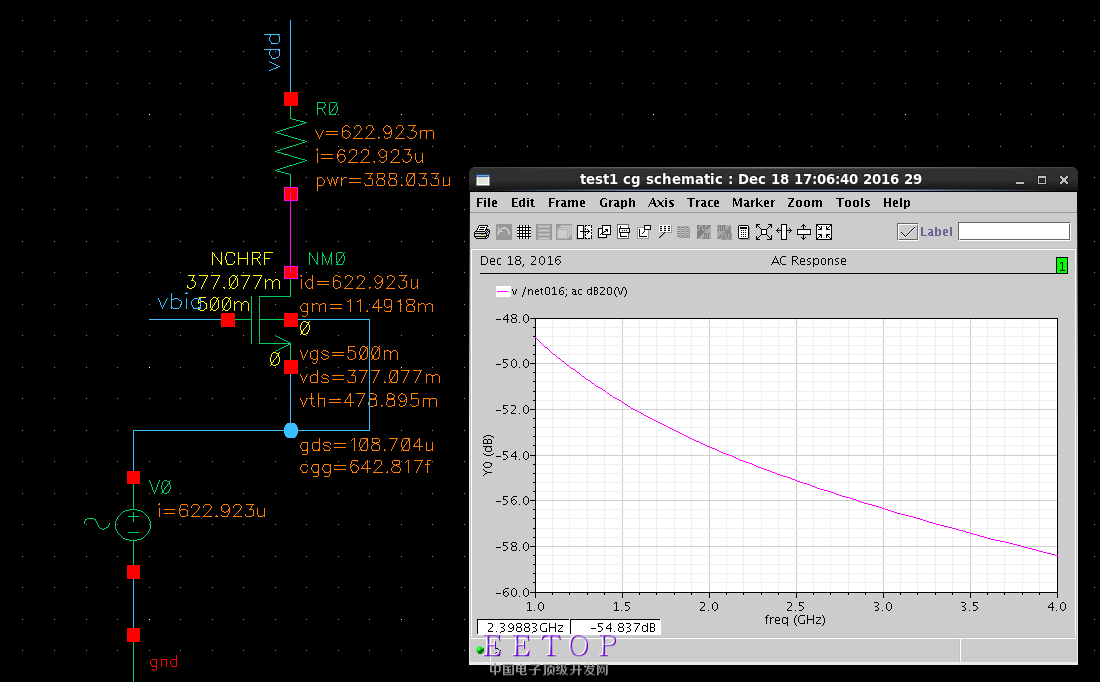The image size is (1100, 682).
Task: Toggle the grid display icon
Action: [524, 232]
